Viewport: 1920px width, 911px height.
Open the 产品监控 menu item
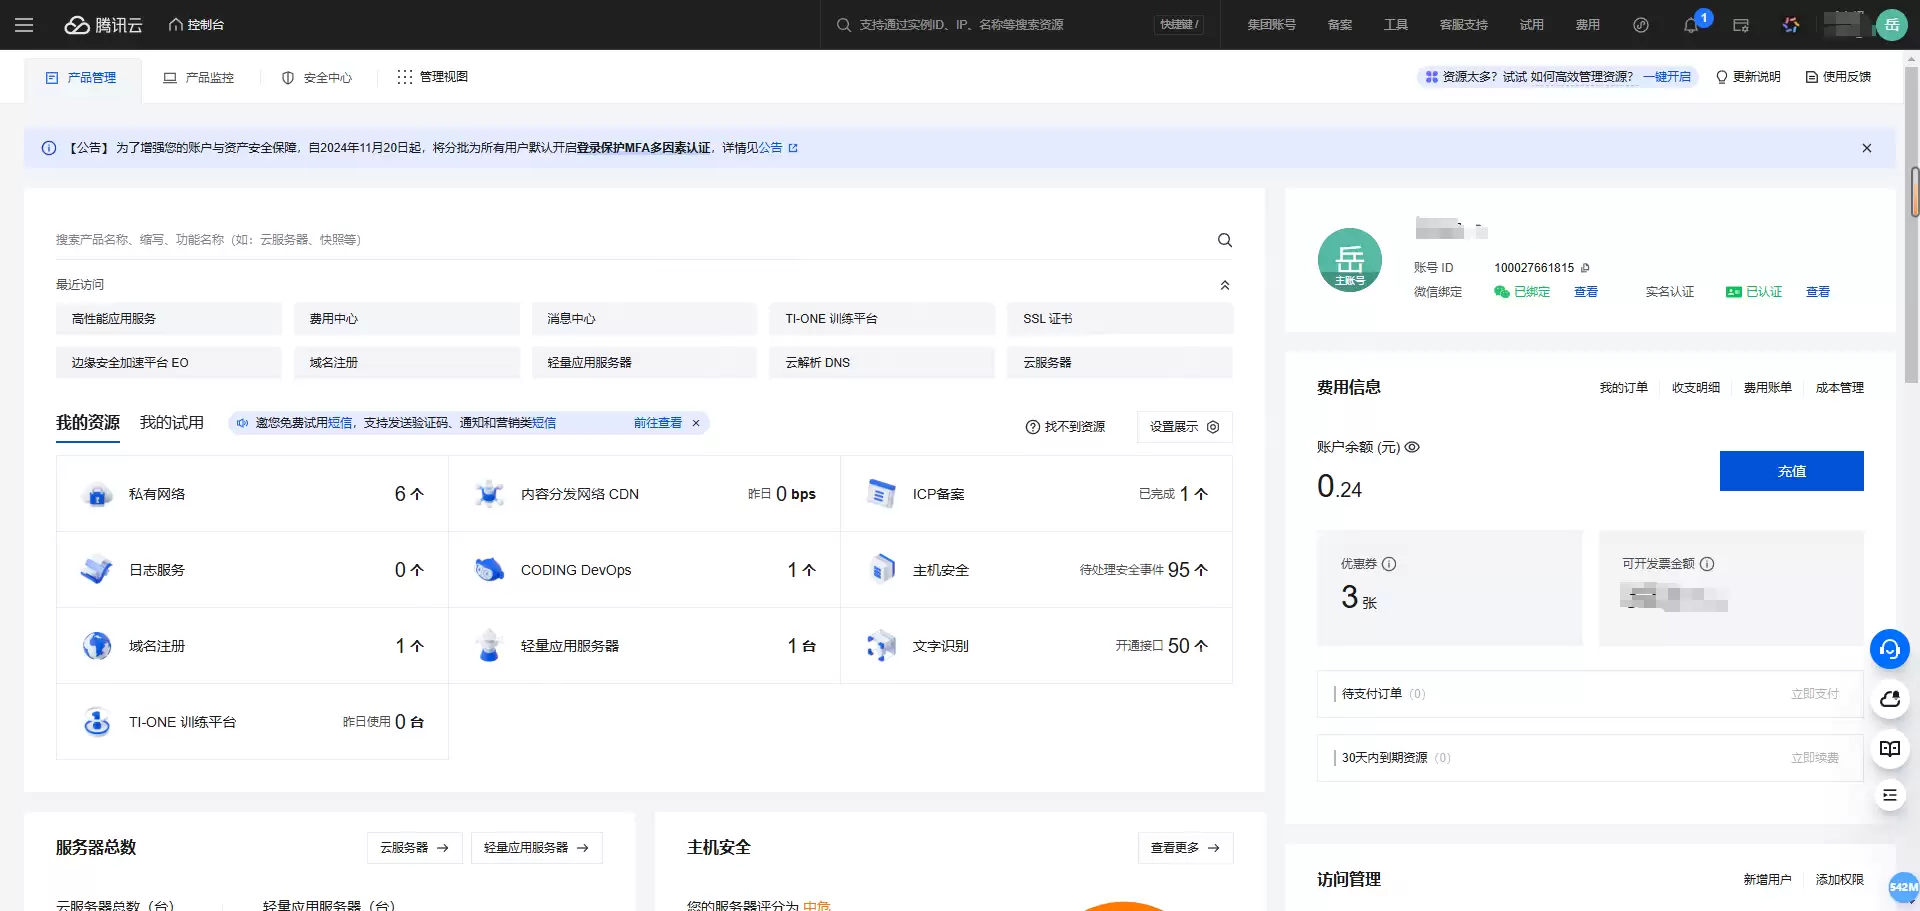[199, 77]
